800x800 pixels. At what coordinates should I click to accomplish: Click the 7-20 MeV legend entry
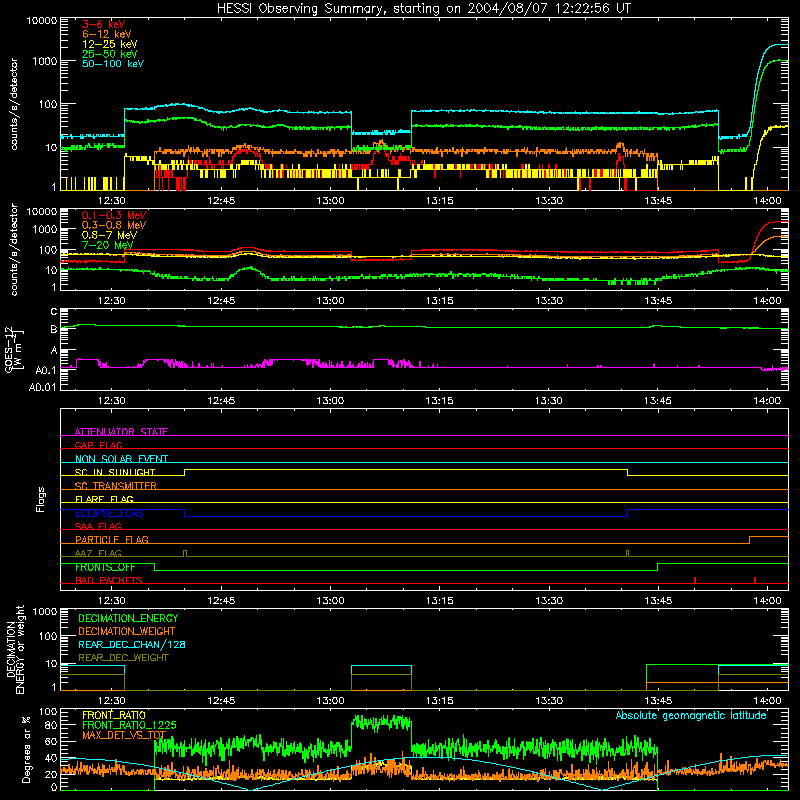107,245
